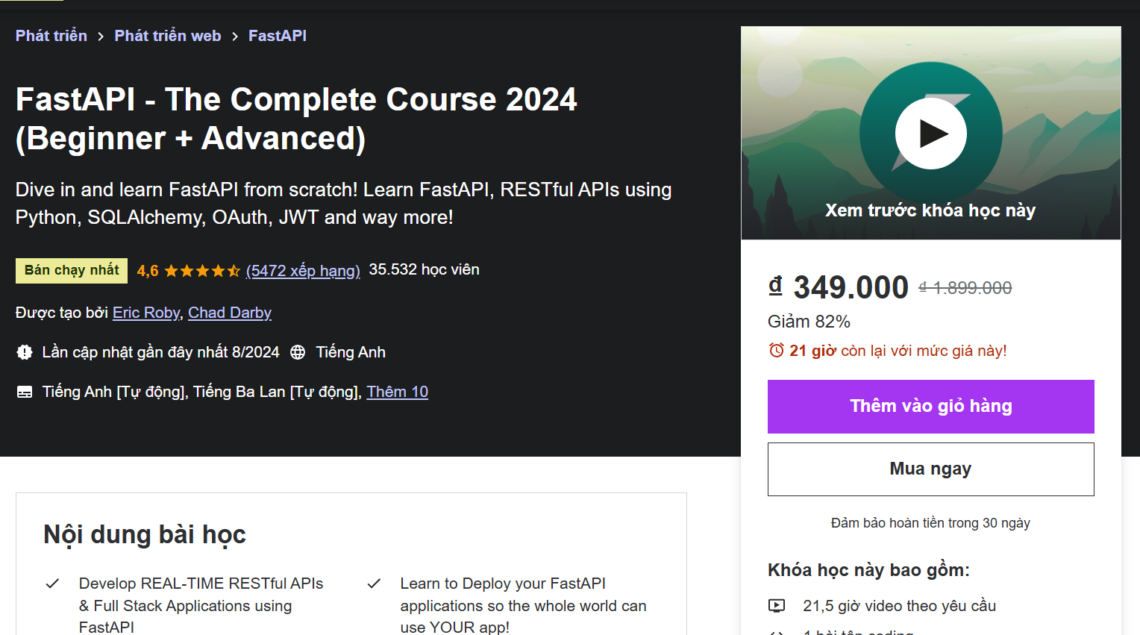Click the coding exercise icon near '1 bài tập coding'
The height and width of the screenshot is (635, 1140).
click(x=775, y=632)
